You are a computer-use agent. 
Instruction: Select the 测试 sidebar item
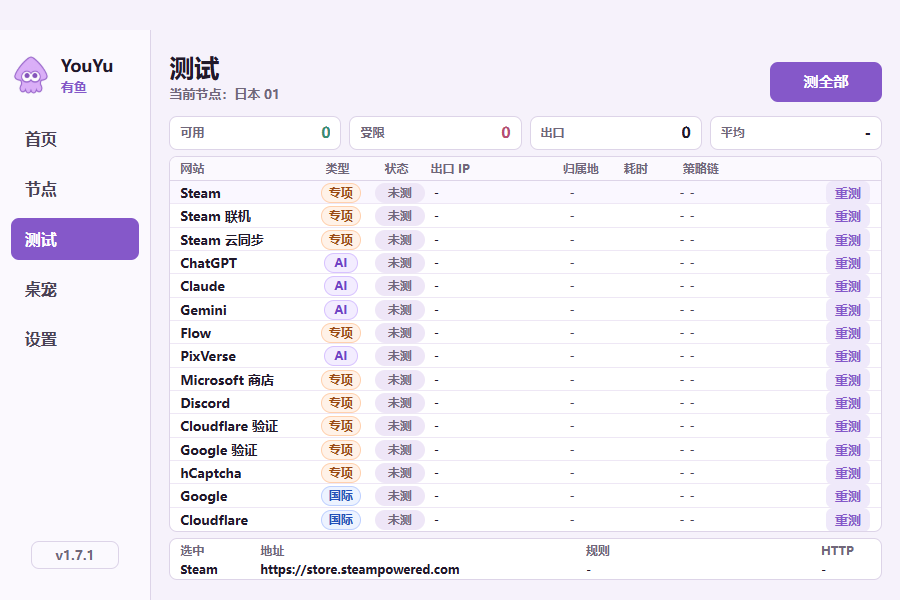point(75,239)
